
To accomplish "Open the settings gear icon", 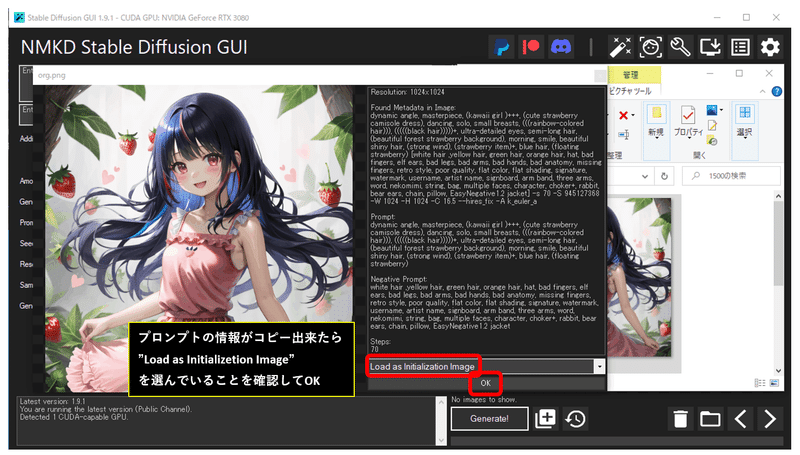I will (x=770, y=47).
